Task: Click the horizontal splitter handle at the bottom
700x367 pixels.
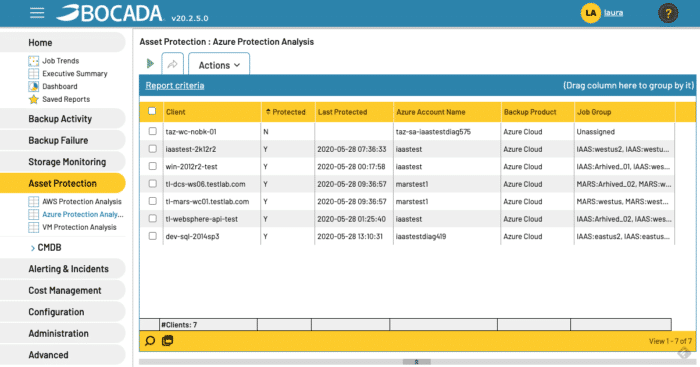Action: point(417,362)
